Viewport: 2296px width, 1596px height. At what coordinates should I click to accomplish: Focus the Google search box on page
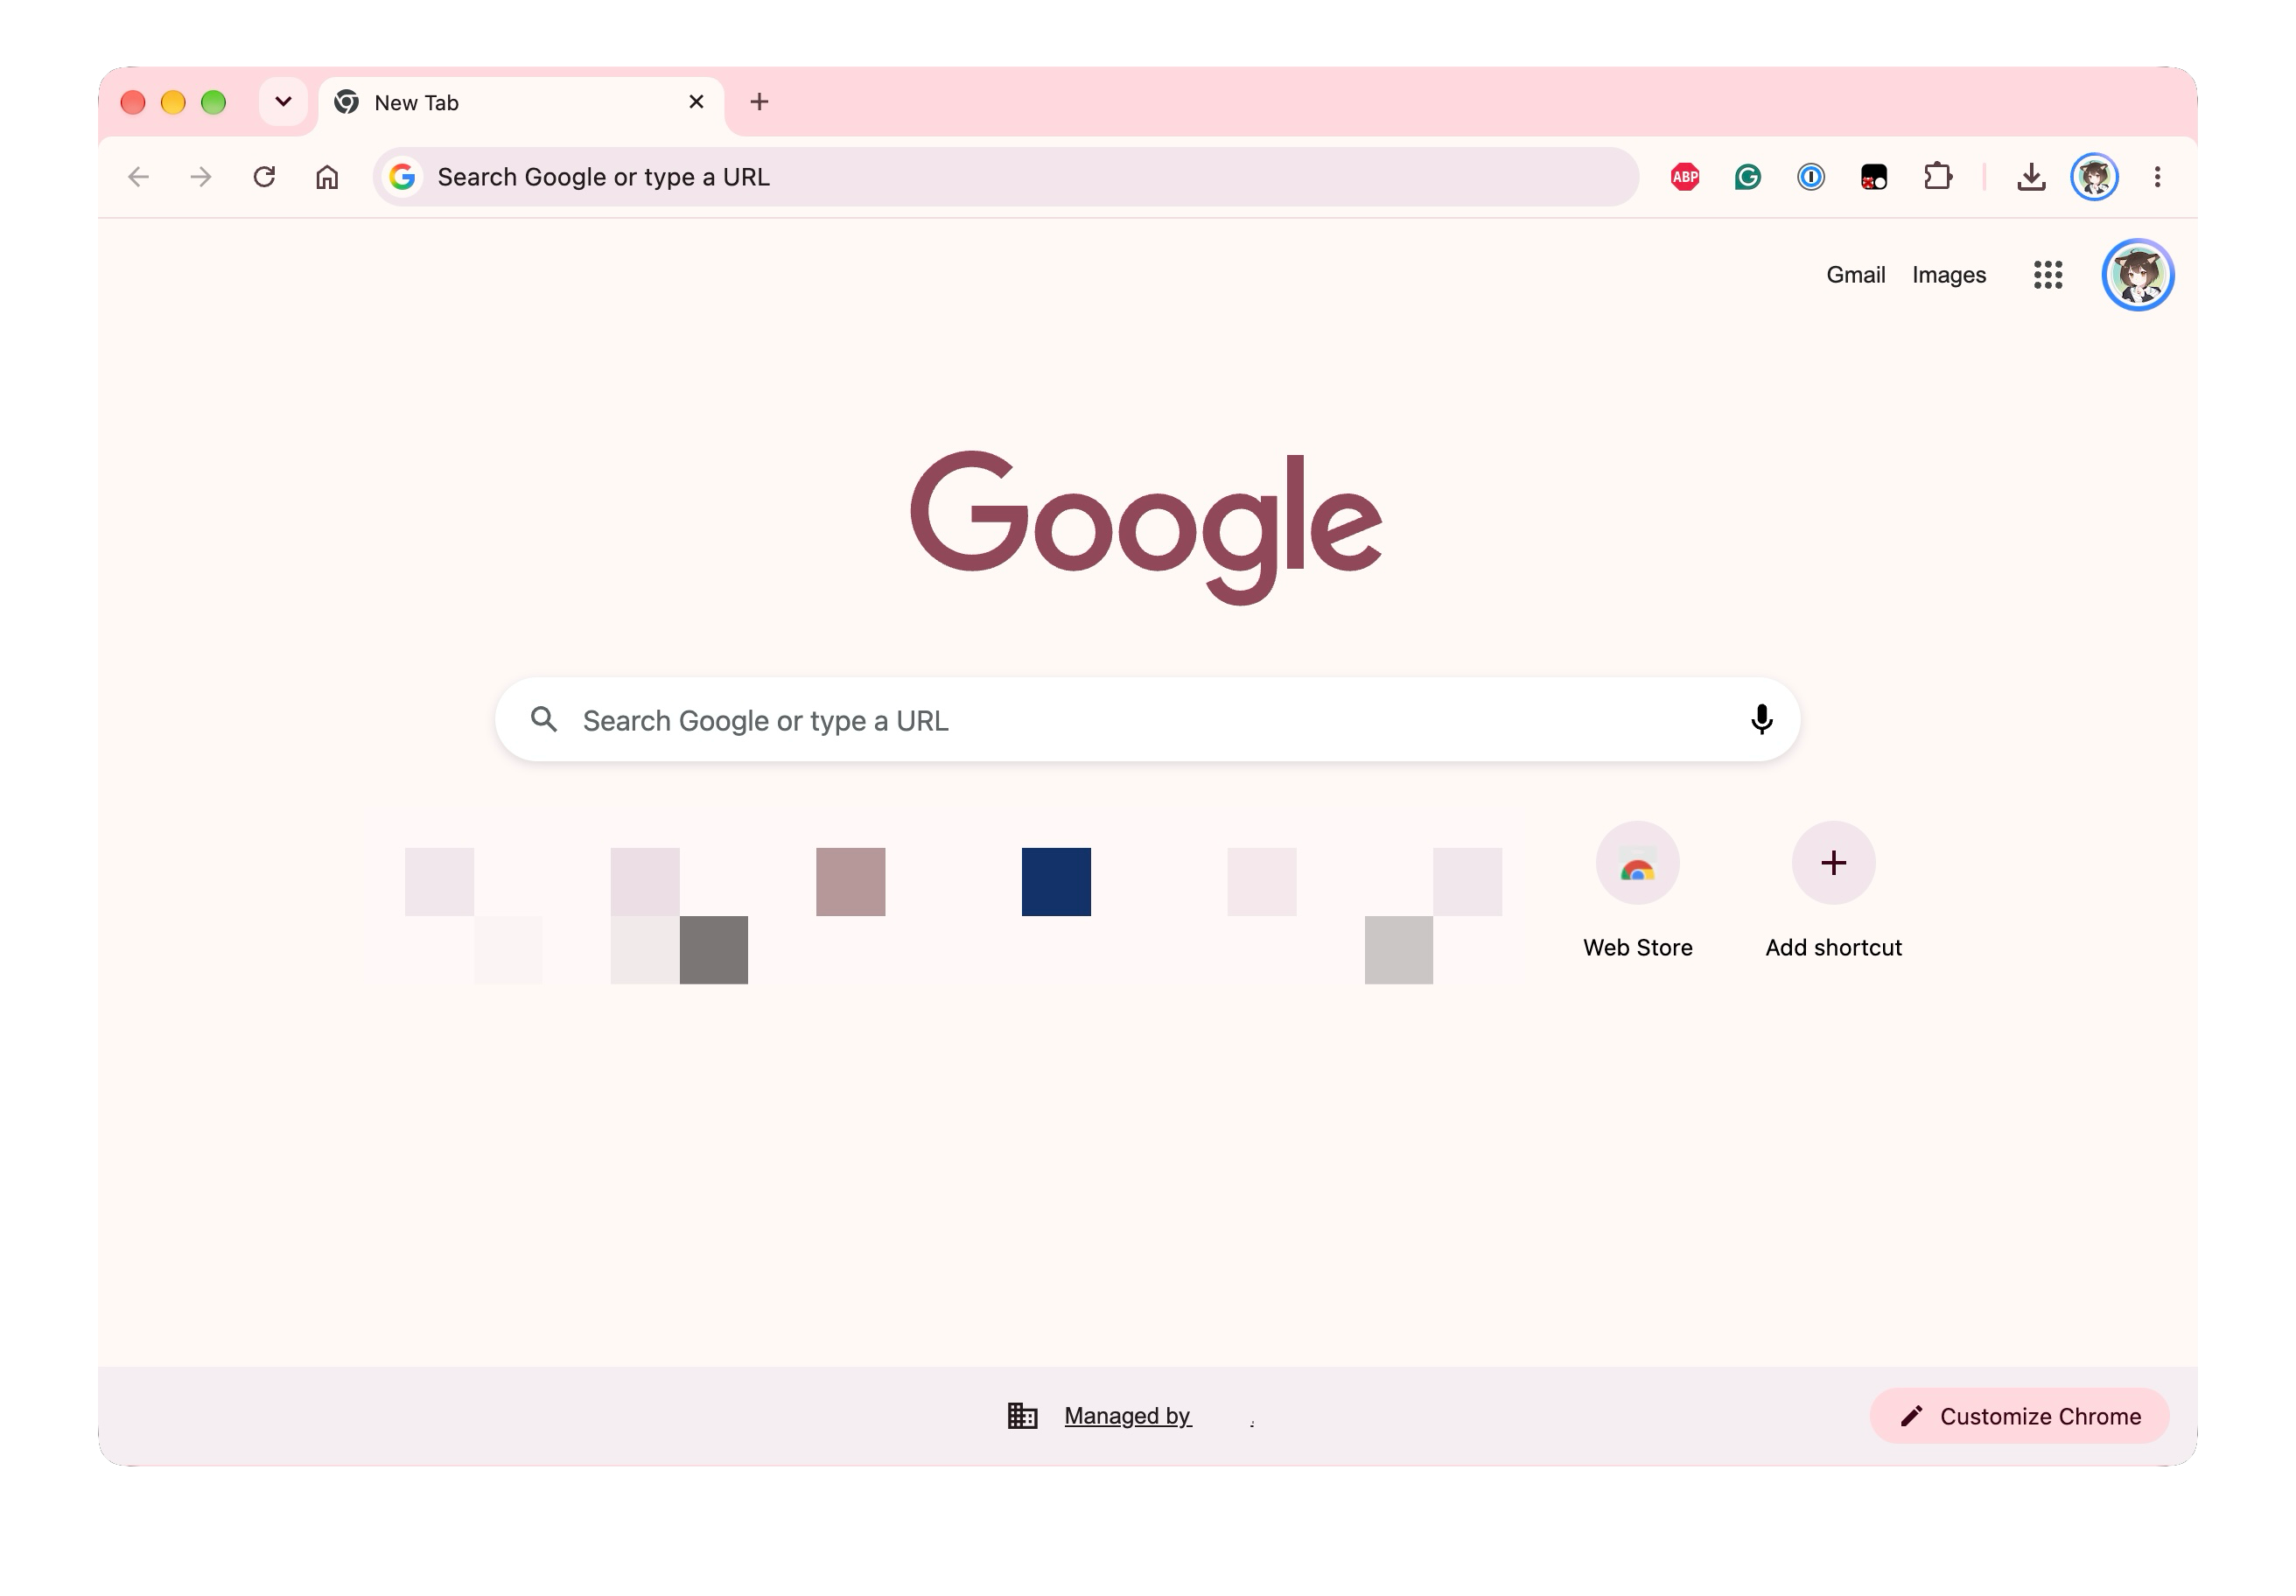(x=1147, y=720)
